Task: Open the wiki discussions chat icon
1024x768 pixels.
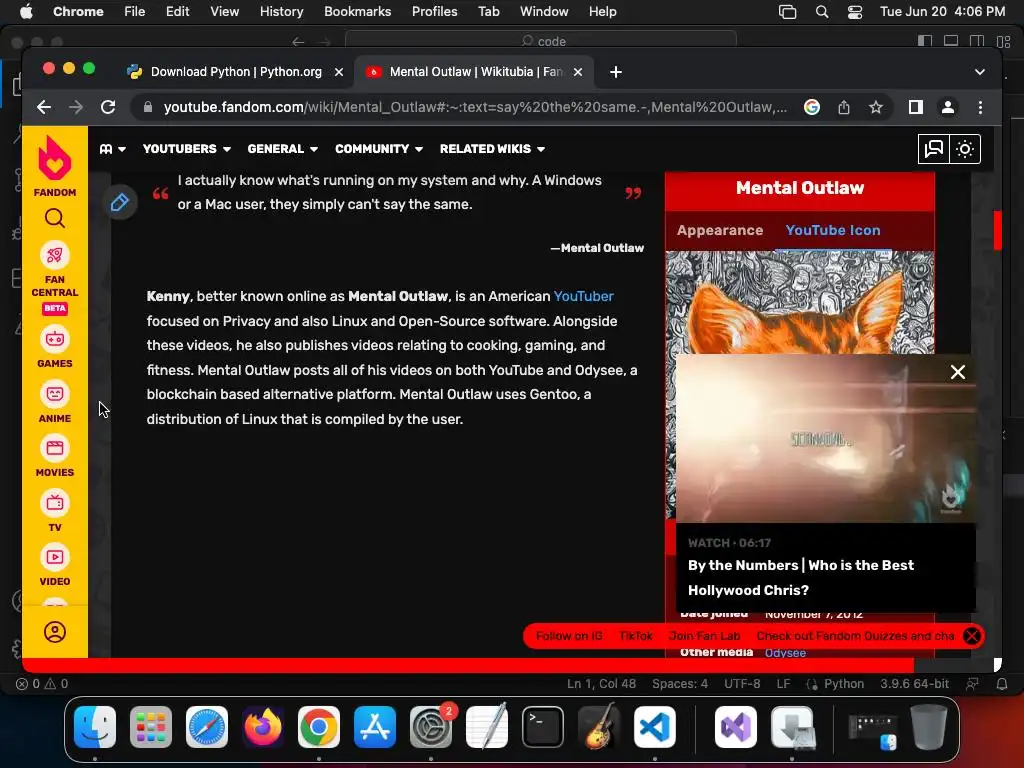Action: point(934,149)
